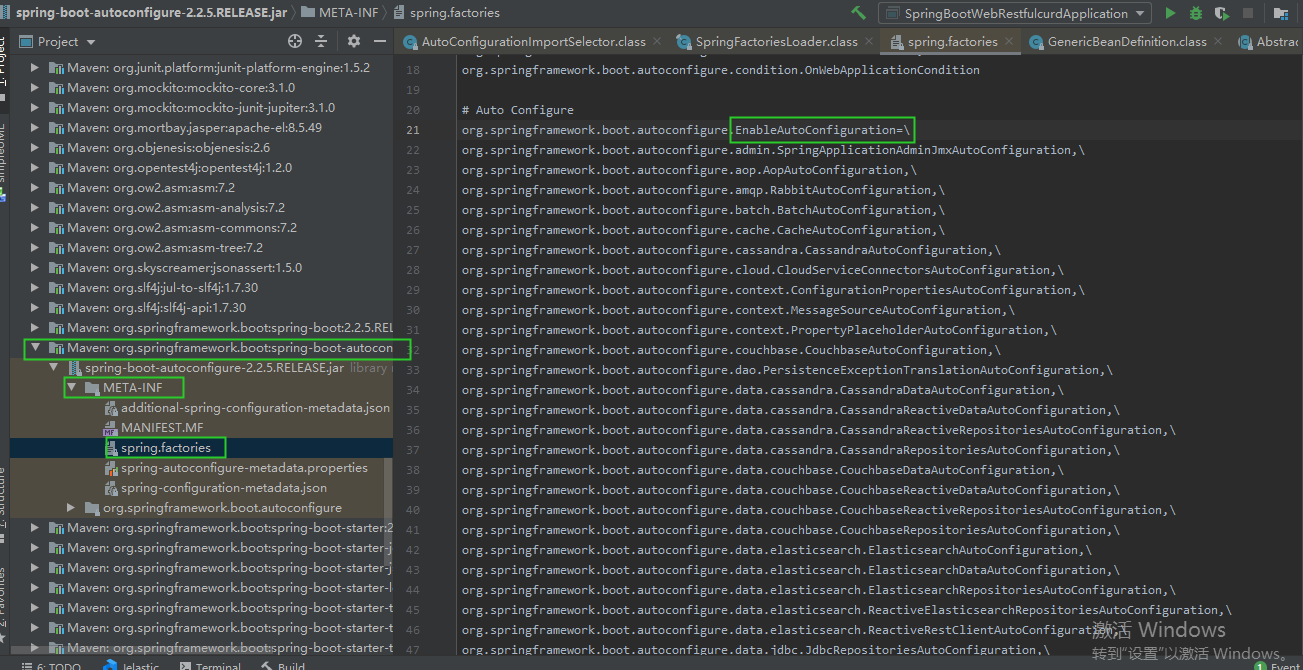Open the run configuration dropdown
This screenshot has height=670, width=1303.
[1015, 13]
